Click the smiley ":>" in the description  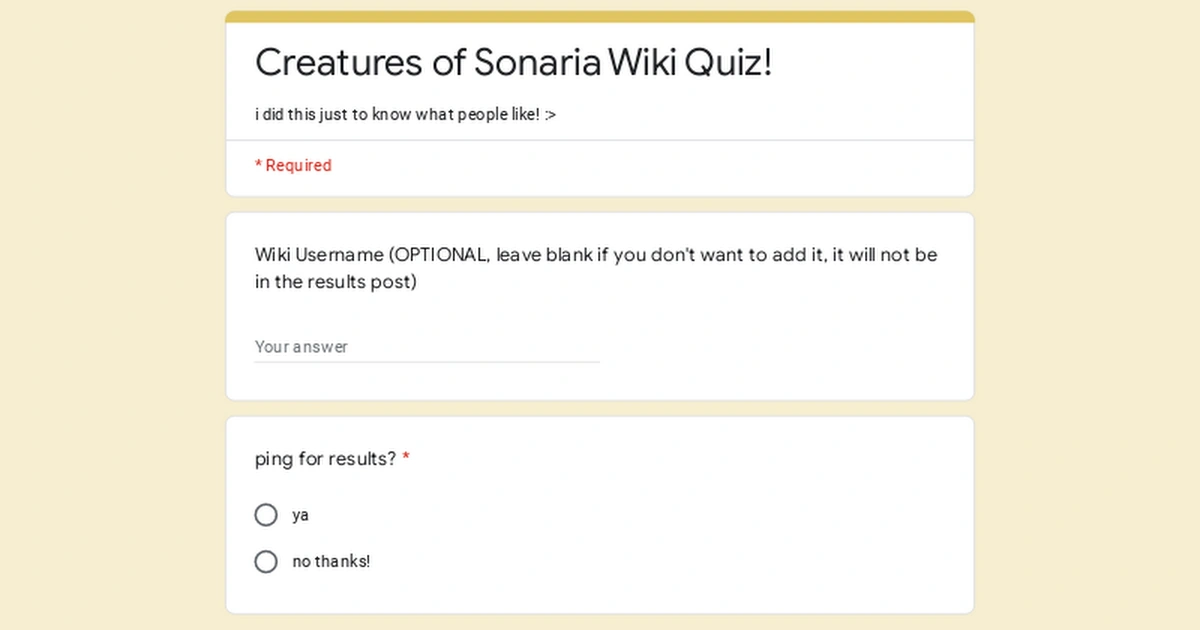coord(551,114)
